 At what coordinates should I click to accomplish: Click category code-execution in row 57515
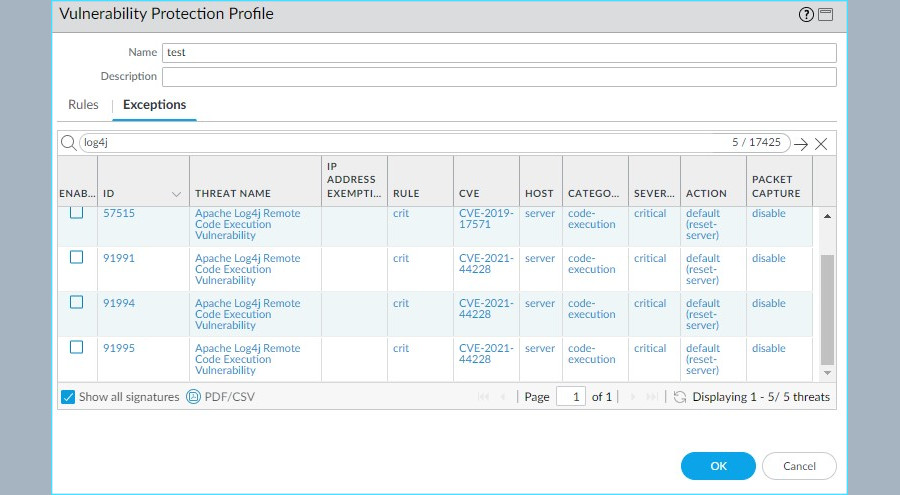point(591,219)
